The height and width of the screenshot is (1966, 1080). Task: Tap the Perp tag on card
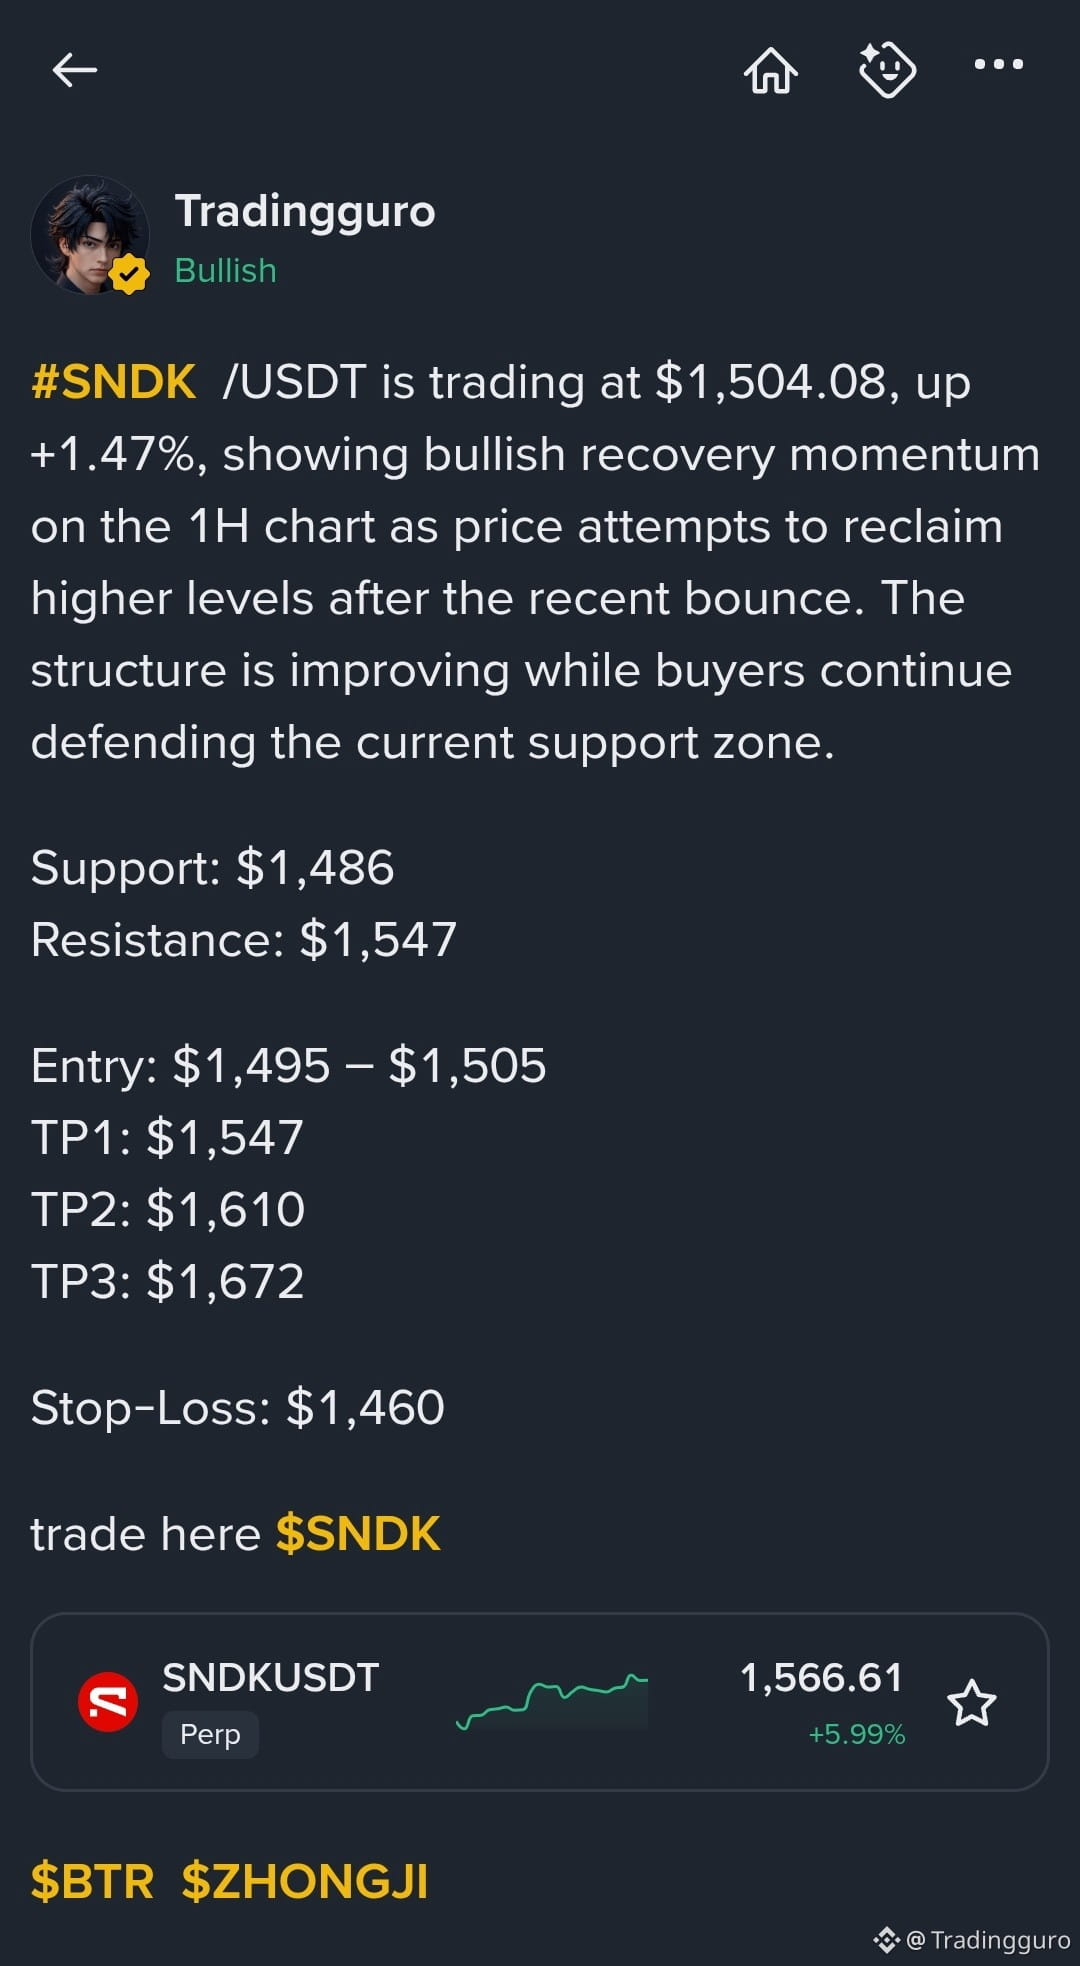point(210,1734)
